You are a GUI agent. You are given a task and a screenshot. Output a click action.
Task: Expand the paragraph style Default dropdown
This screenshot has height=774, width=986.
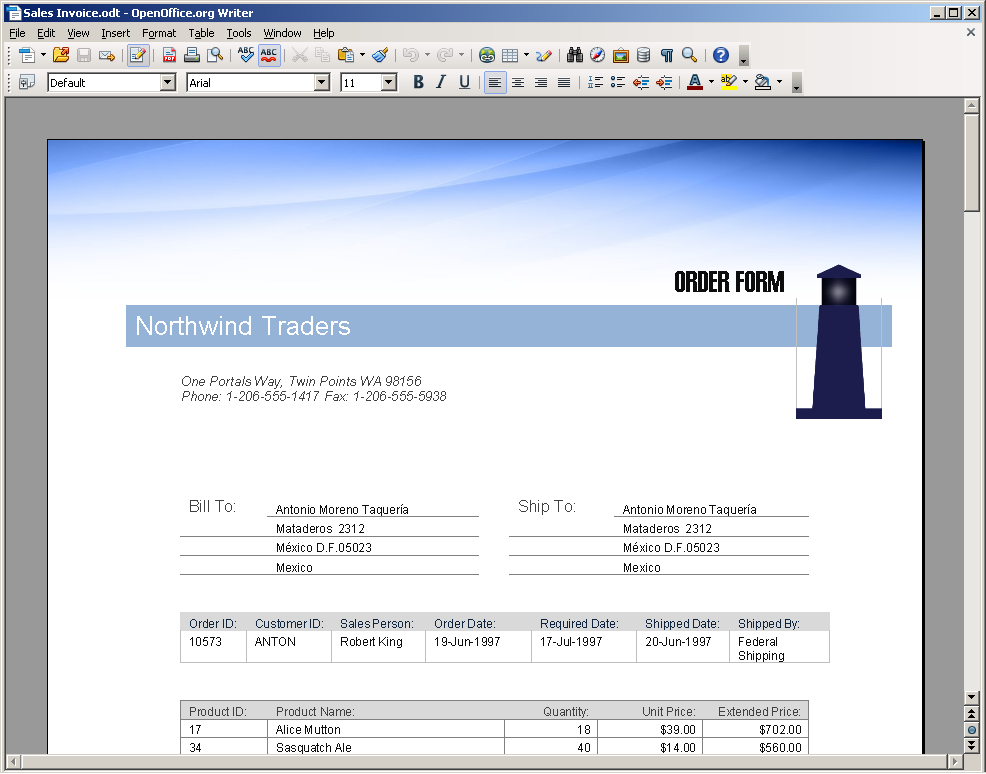[x=168, y=83]
